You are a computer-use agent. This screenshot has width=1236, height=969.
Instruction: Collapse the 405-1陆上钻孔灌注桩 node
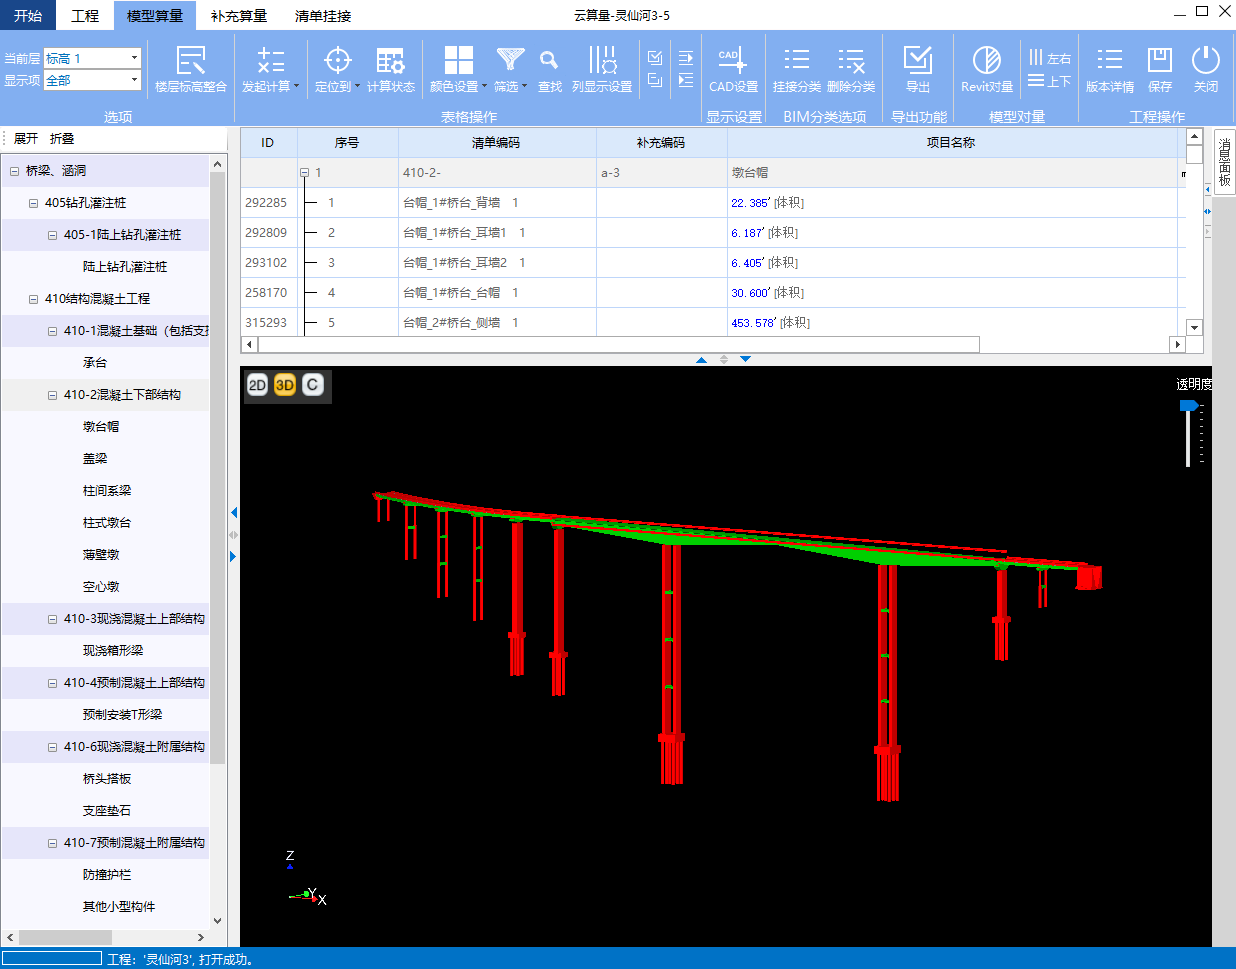(x=52, y=235)
